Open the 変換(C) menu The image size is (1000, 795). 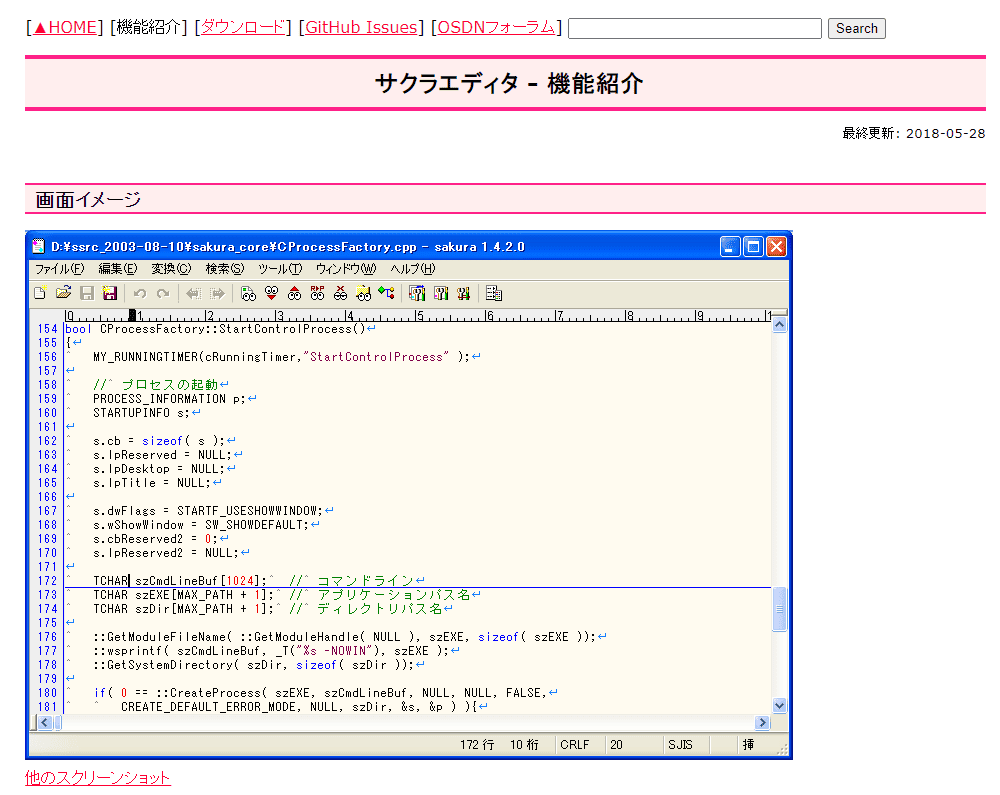[x=171, y=269]
